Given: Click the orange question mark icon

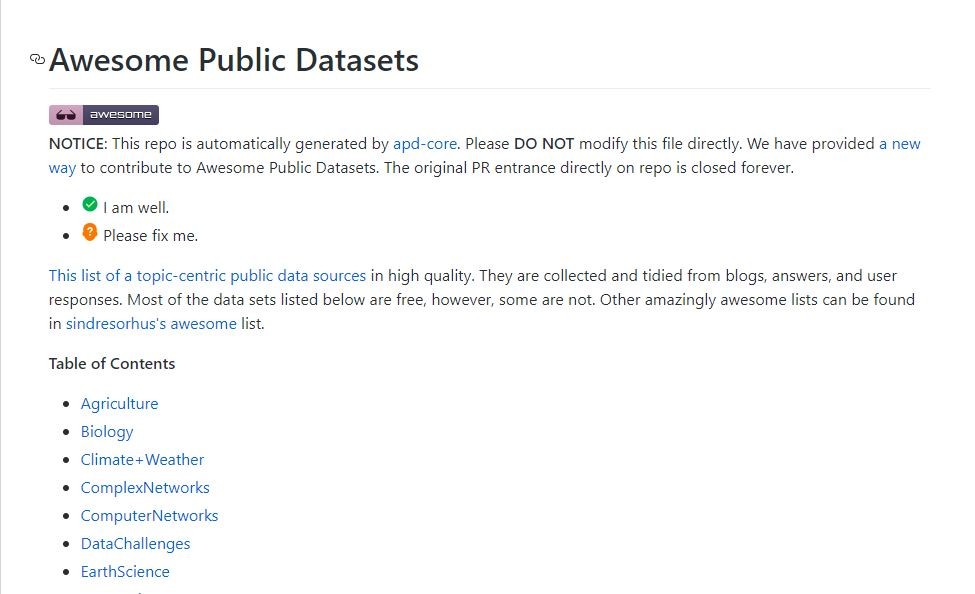Looking at the screenshot, I should pyautogui.click(x=90, y=233).
